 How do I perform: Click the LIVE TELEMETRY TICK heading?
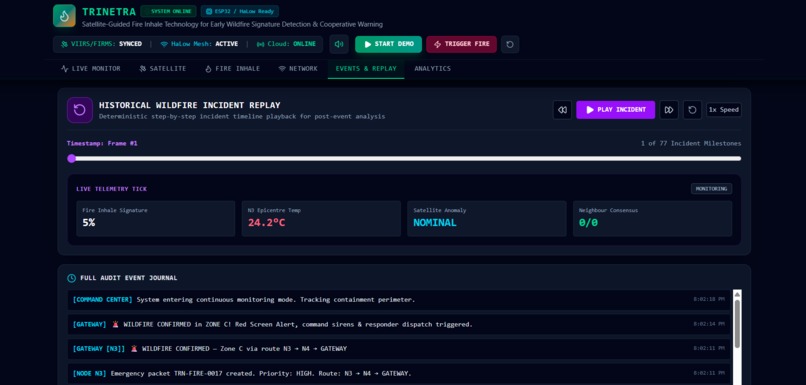click(x=112, y=189)
